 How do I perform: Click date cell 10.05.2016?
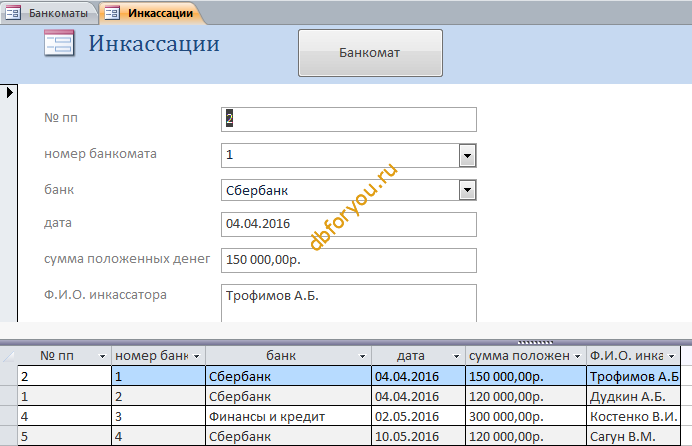coord(418,436)
